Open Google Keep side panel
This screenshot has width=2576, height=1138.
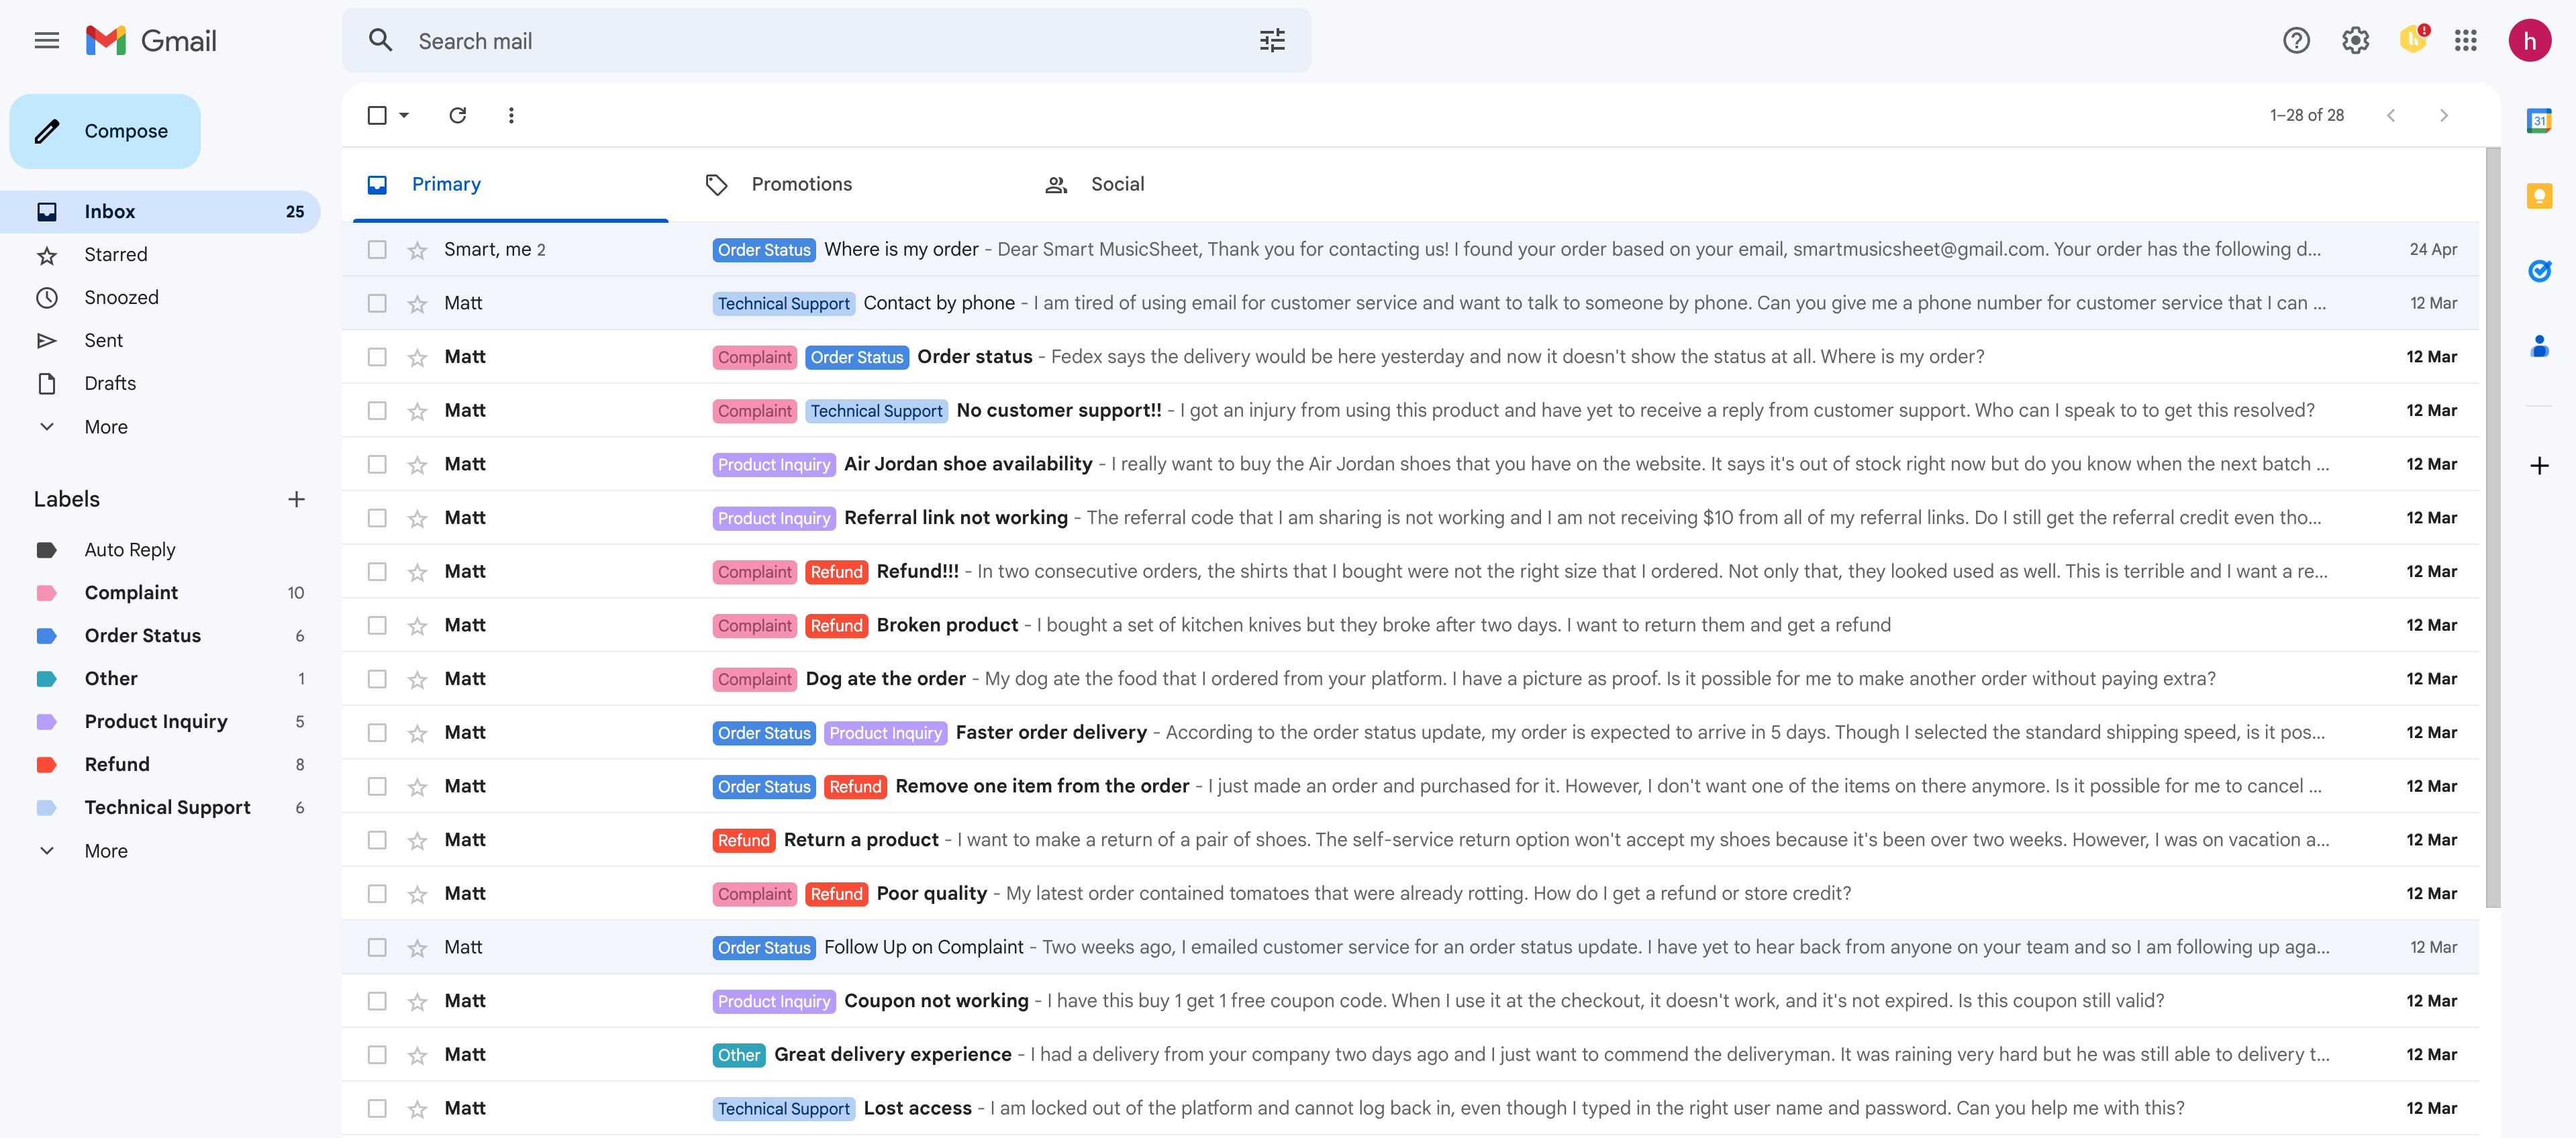click(2539, 195)
